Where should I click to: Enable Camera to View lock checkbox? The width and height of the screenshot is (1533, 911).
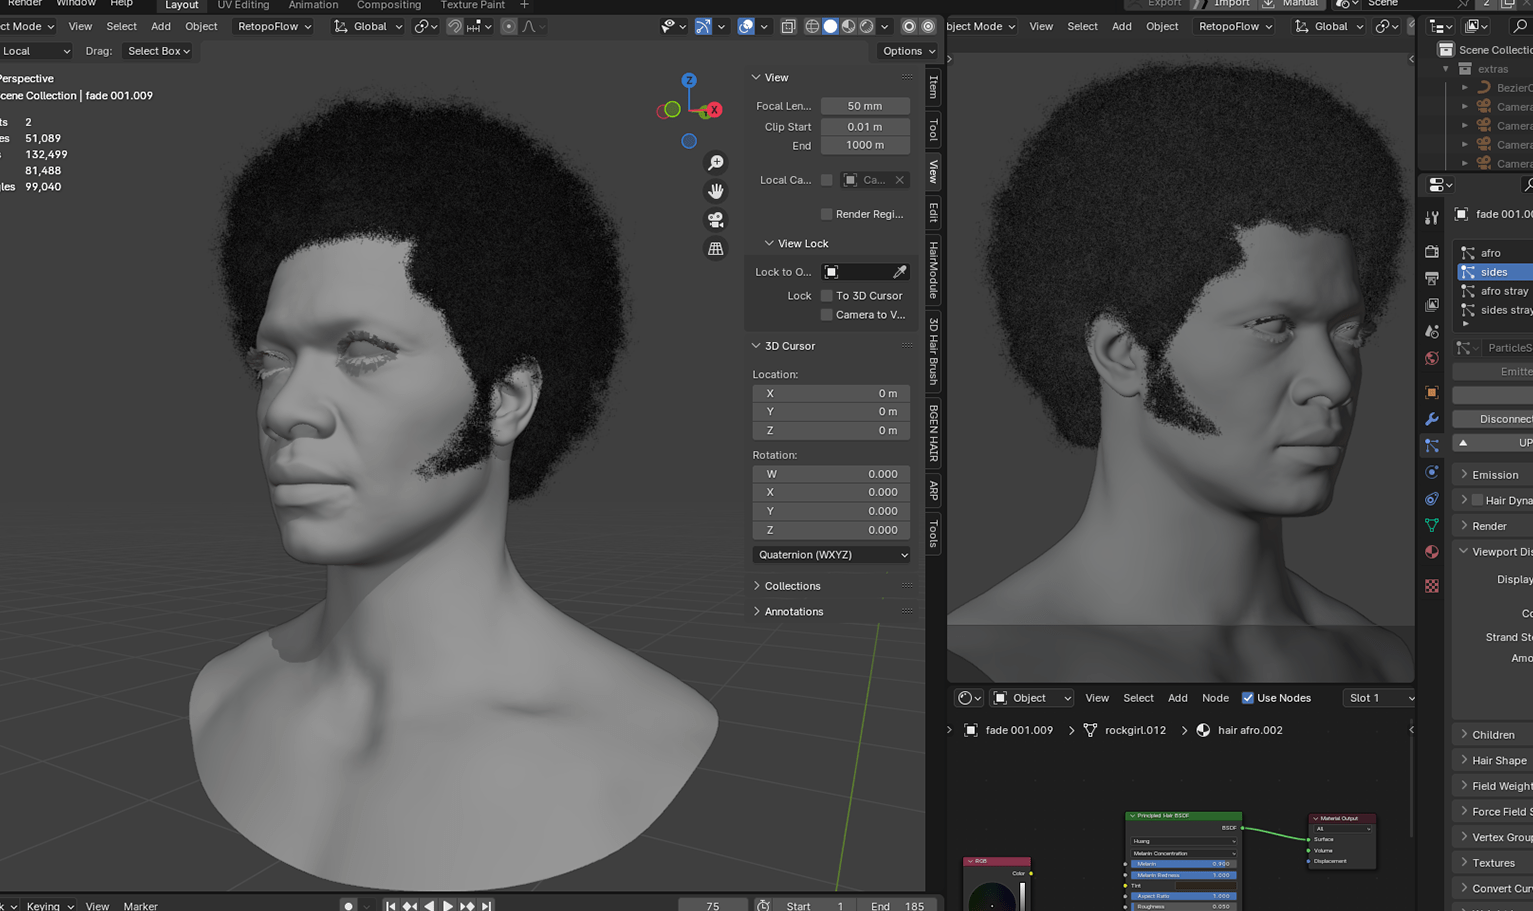[826, 315]
